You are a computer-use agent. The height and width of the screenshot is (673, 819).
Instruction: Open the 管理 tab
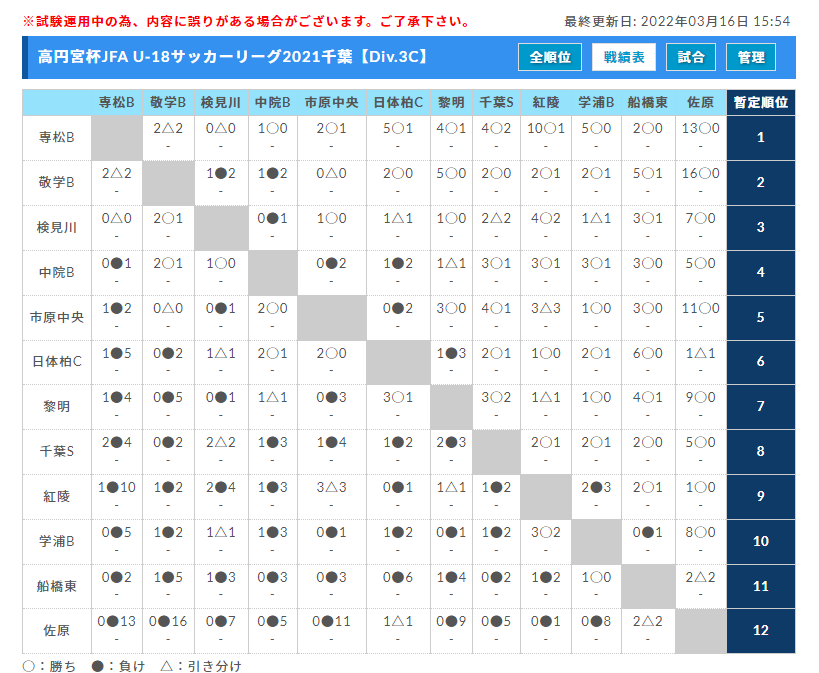point(751,57)
